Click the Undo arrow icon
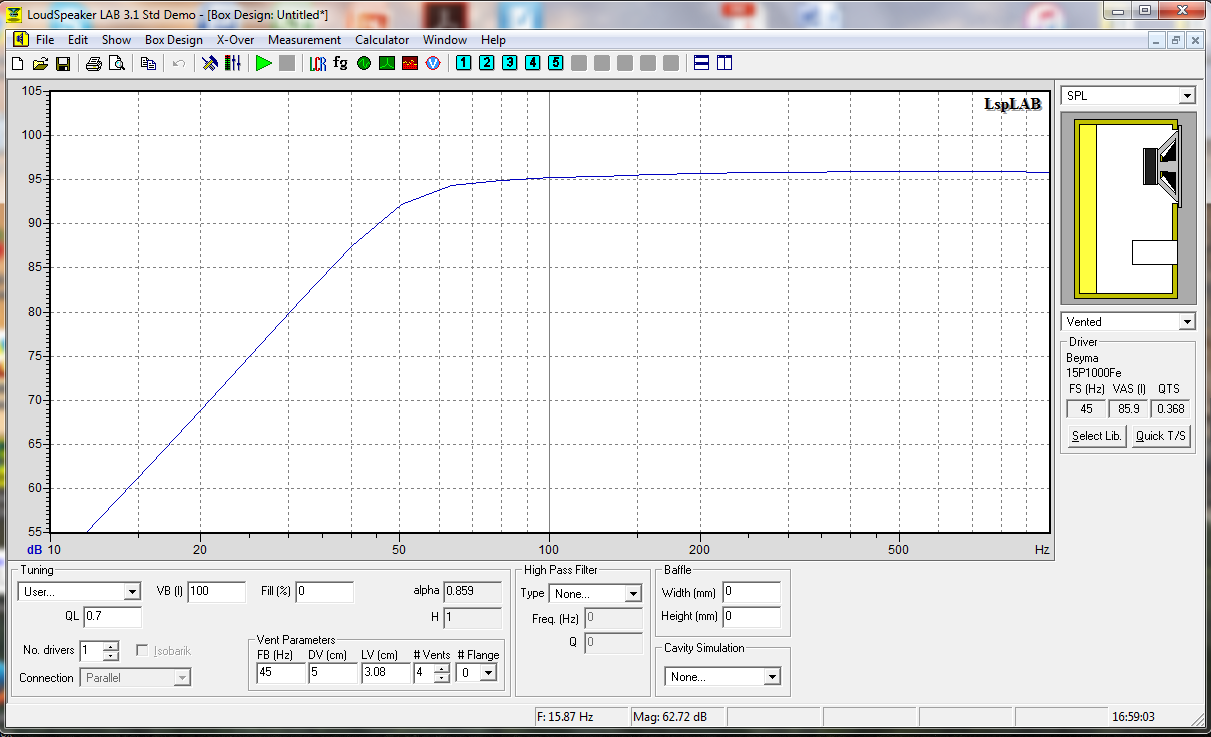 click(179, 63)
